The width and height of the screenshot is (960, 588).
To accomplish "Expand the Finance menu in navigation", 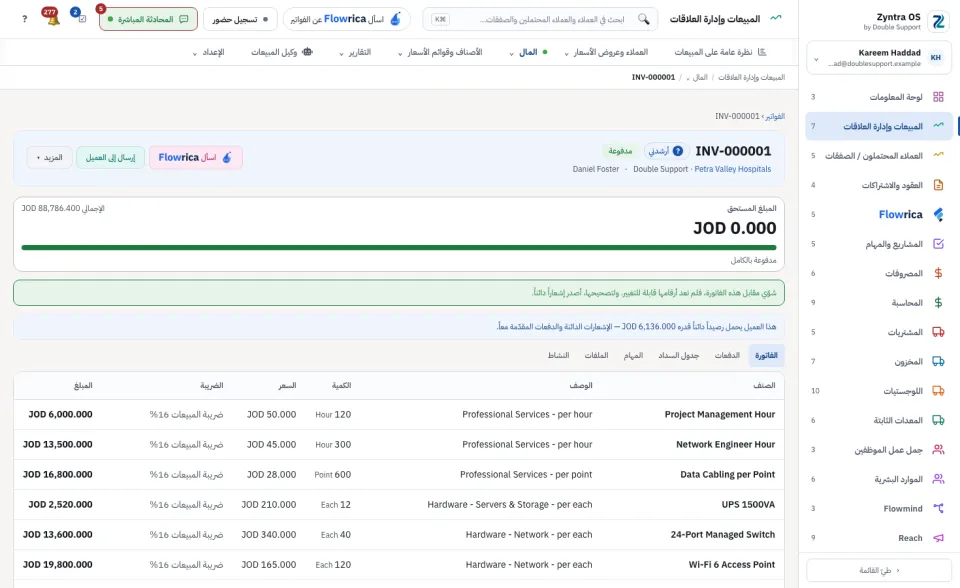I will click(x=528, y=52).
